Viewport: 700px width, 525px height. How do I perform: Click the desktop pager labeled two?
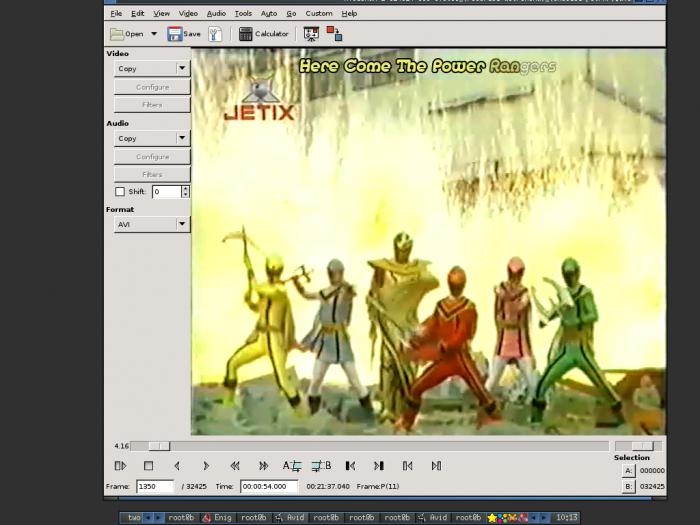tap(133, 518)
